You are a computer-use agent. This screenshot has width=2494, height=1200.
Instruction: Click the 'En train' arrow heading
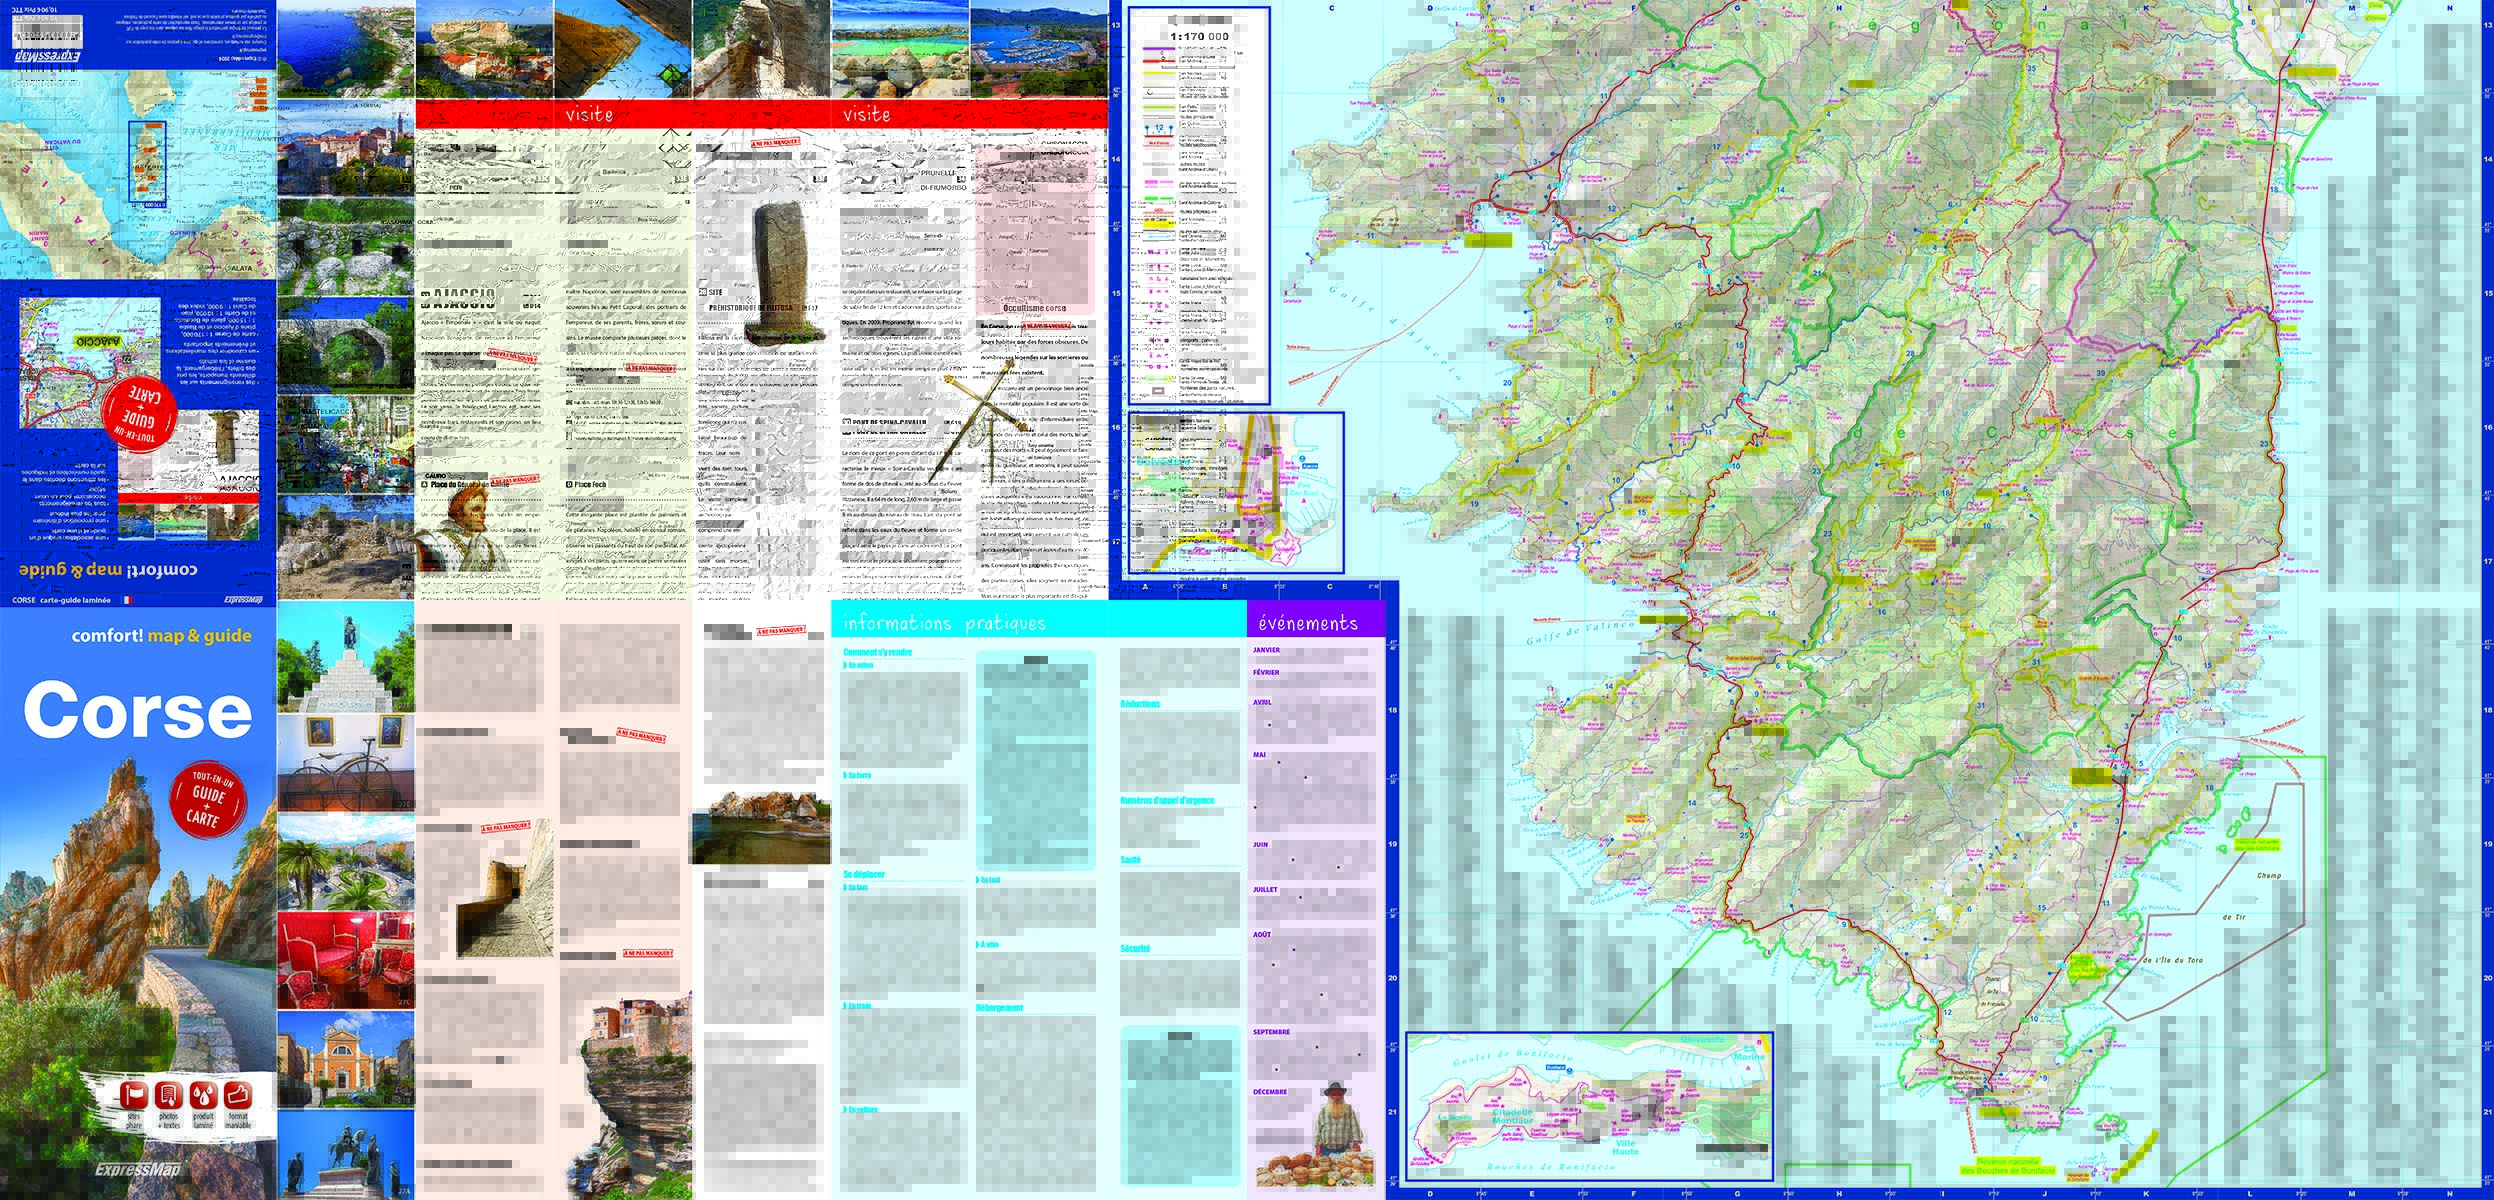[x=858, y=1006]
